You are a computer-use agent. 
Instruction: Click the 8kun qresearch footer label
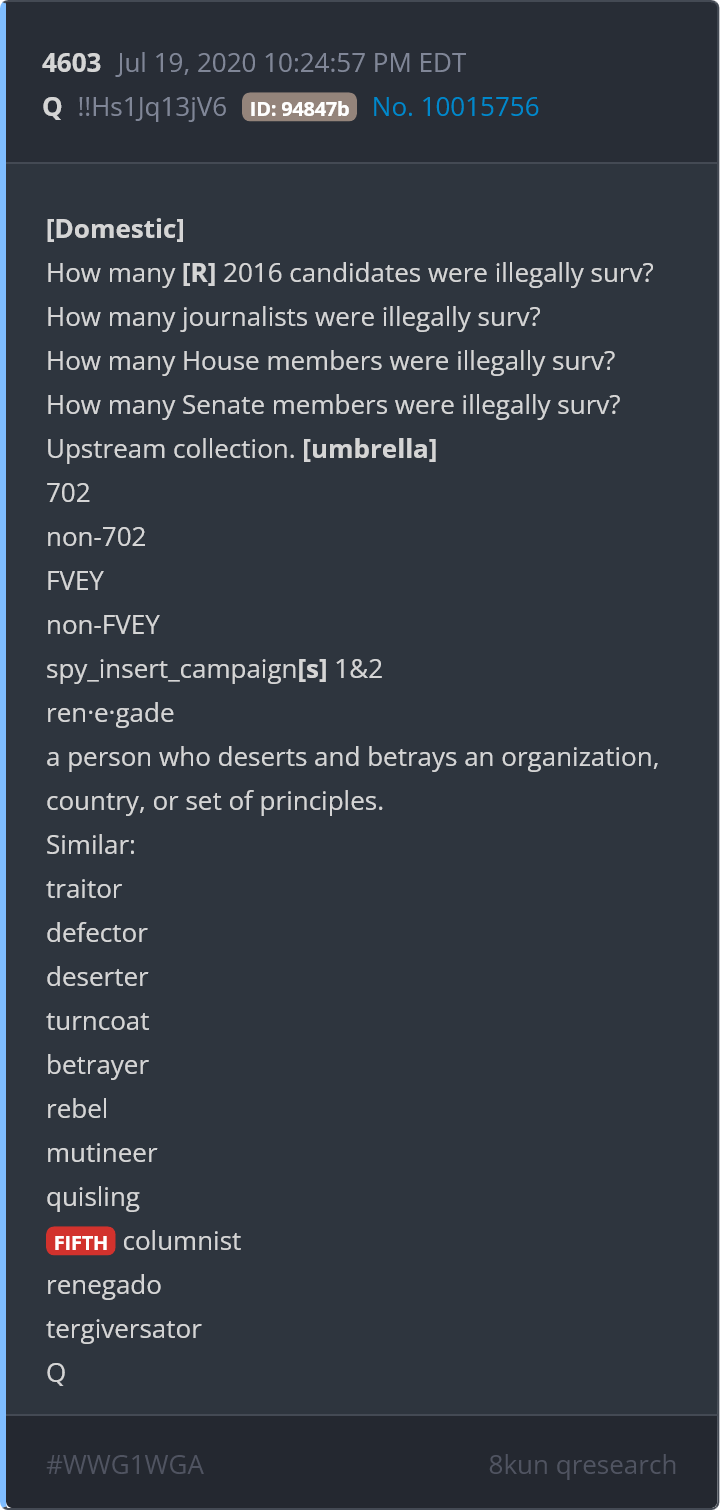pos(582,1465)
